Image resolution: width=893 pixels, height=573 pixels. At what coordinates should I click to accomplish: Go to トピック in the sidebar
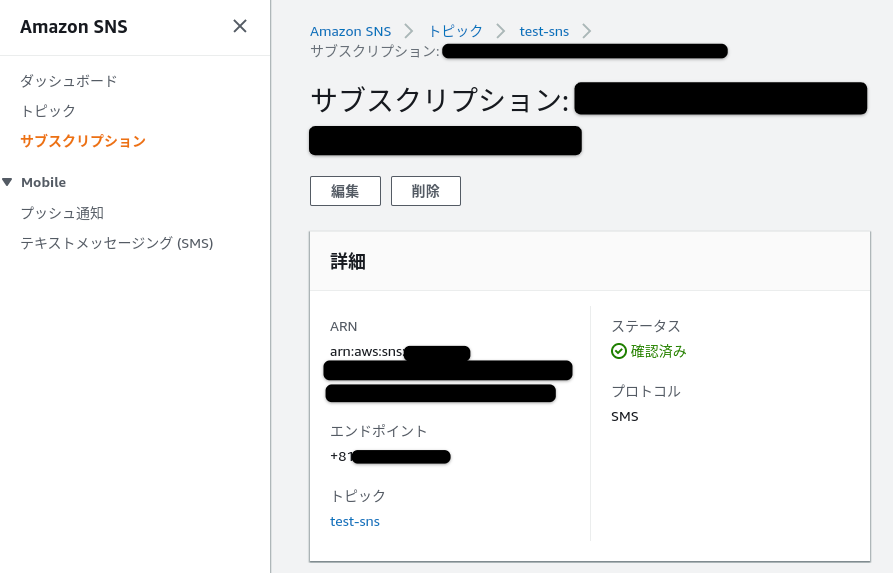pyautogui.click(x=48, y=110)
